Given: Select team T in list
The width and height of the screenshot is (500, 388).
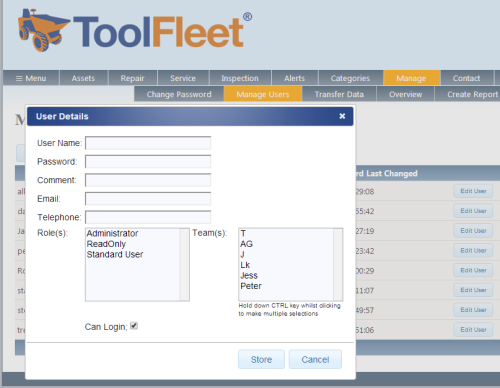Looking at the screenshot, I should [243, 233].
